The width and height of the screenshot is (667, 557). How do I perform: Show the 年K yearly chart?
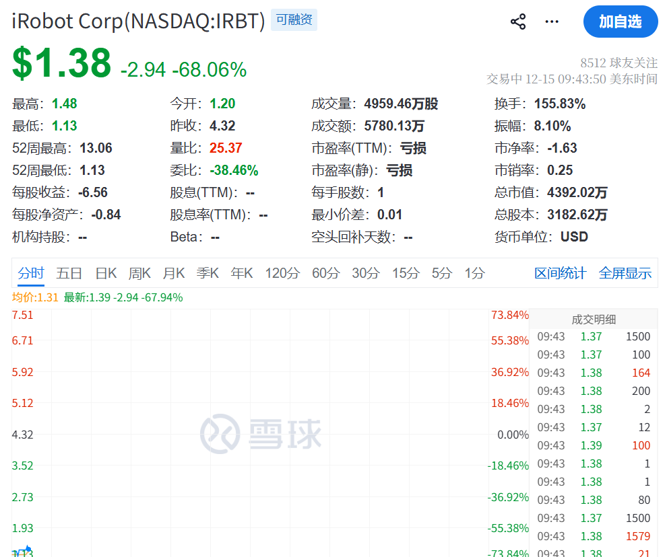pyautogui.click(x=242, y=273)
